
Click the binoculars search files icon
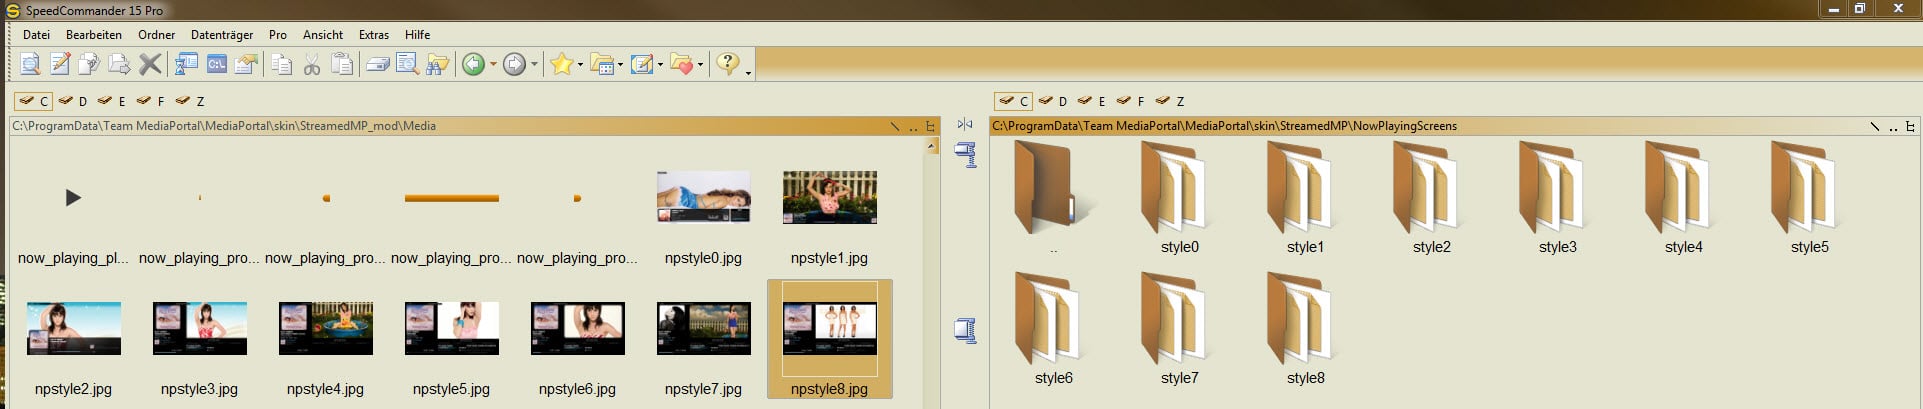pyautogui.click(x=437, y=65)
